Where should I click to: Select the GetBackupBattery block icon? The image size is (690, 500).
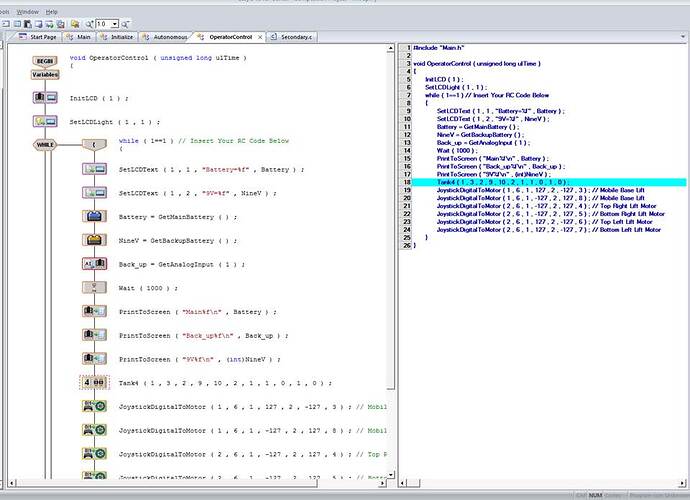click(94, 240)
